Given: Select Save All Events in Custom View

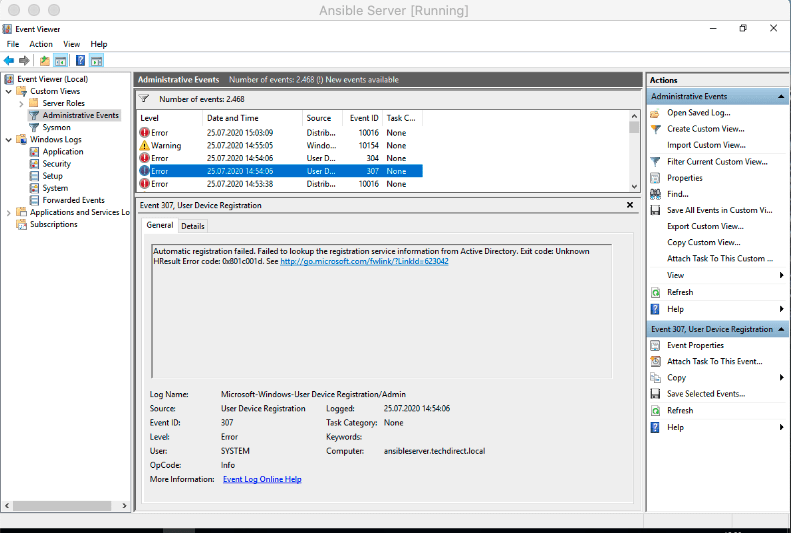Looking at the screenshot, I should 719,210.
